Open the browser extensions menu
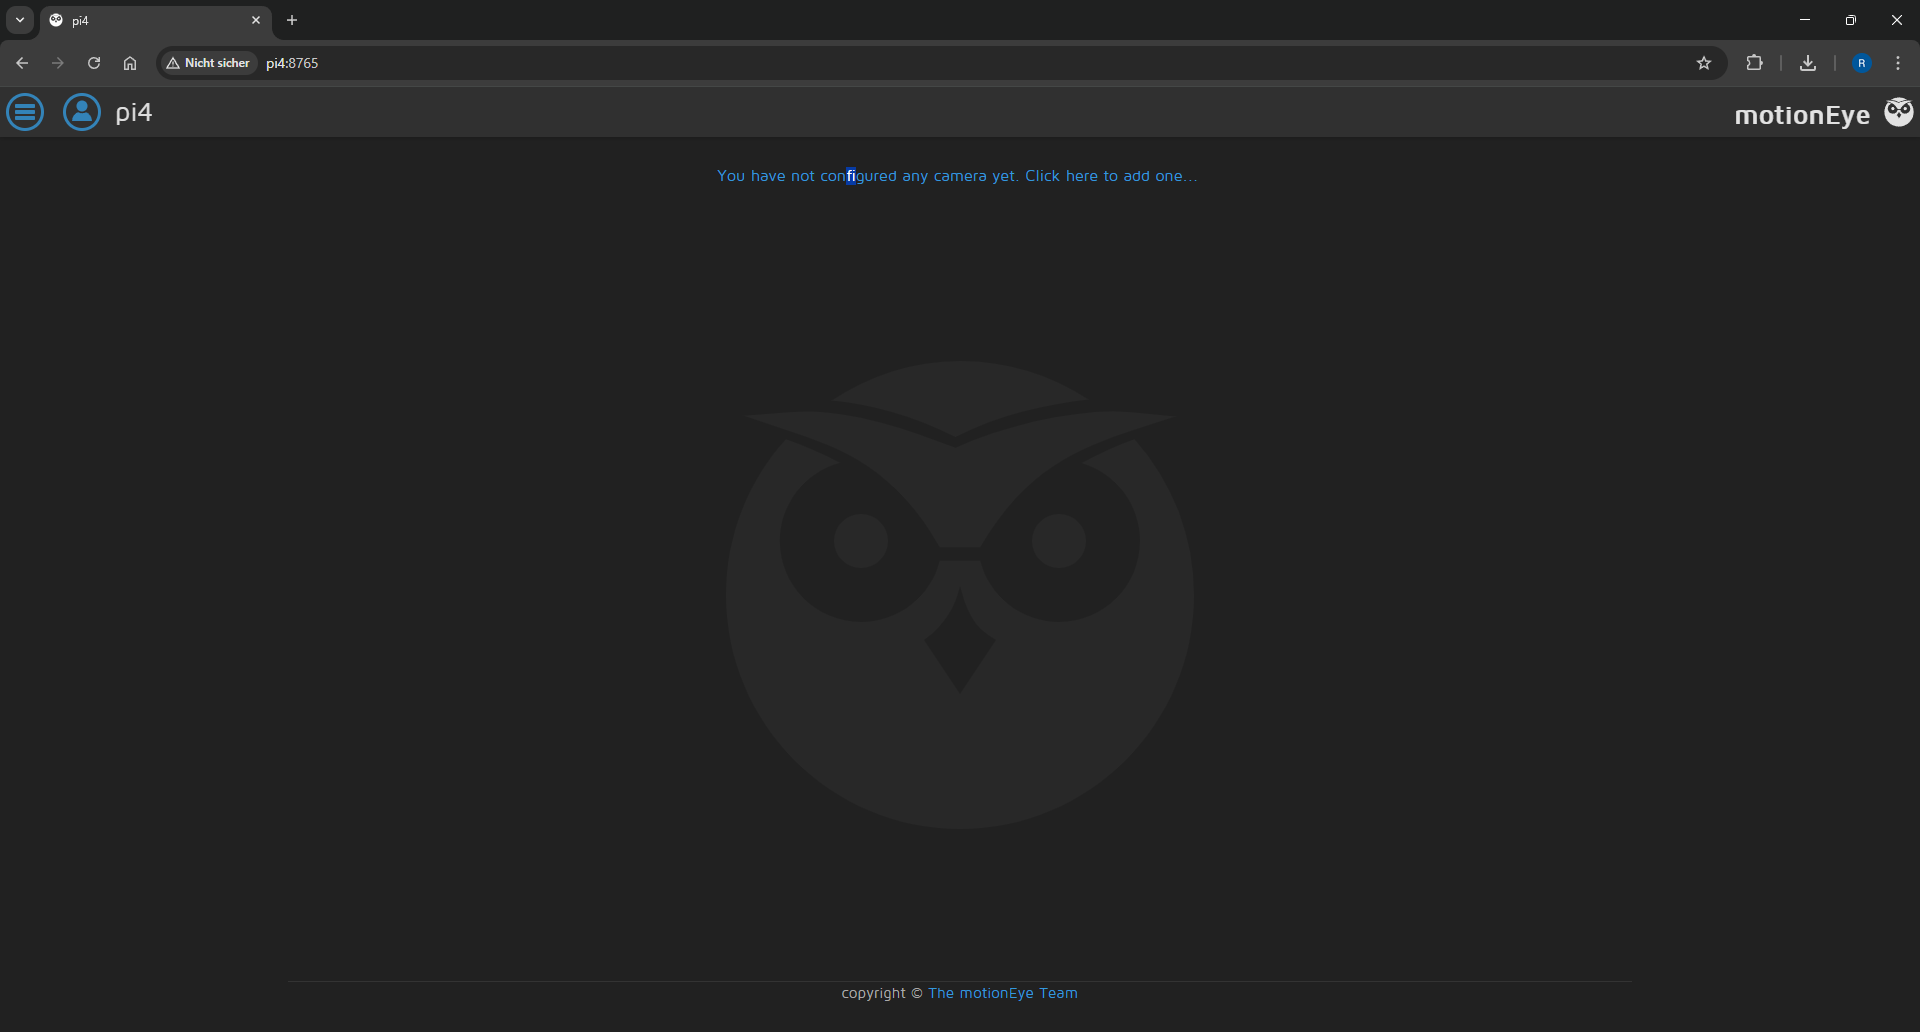 pos(1754,63)
